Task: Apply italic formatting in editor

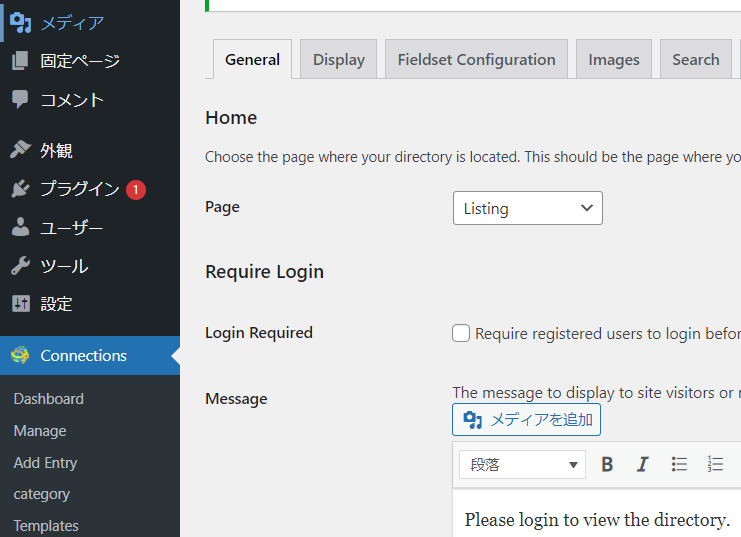Action: 642,464
